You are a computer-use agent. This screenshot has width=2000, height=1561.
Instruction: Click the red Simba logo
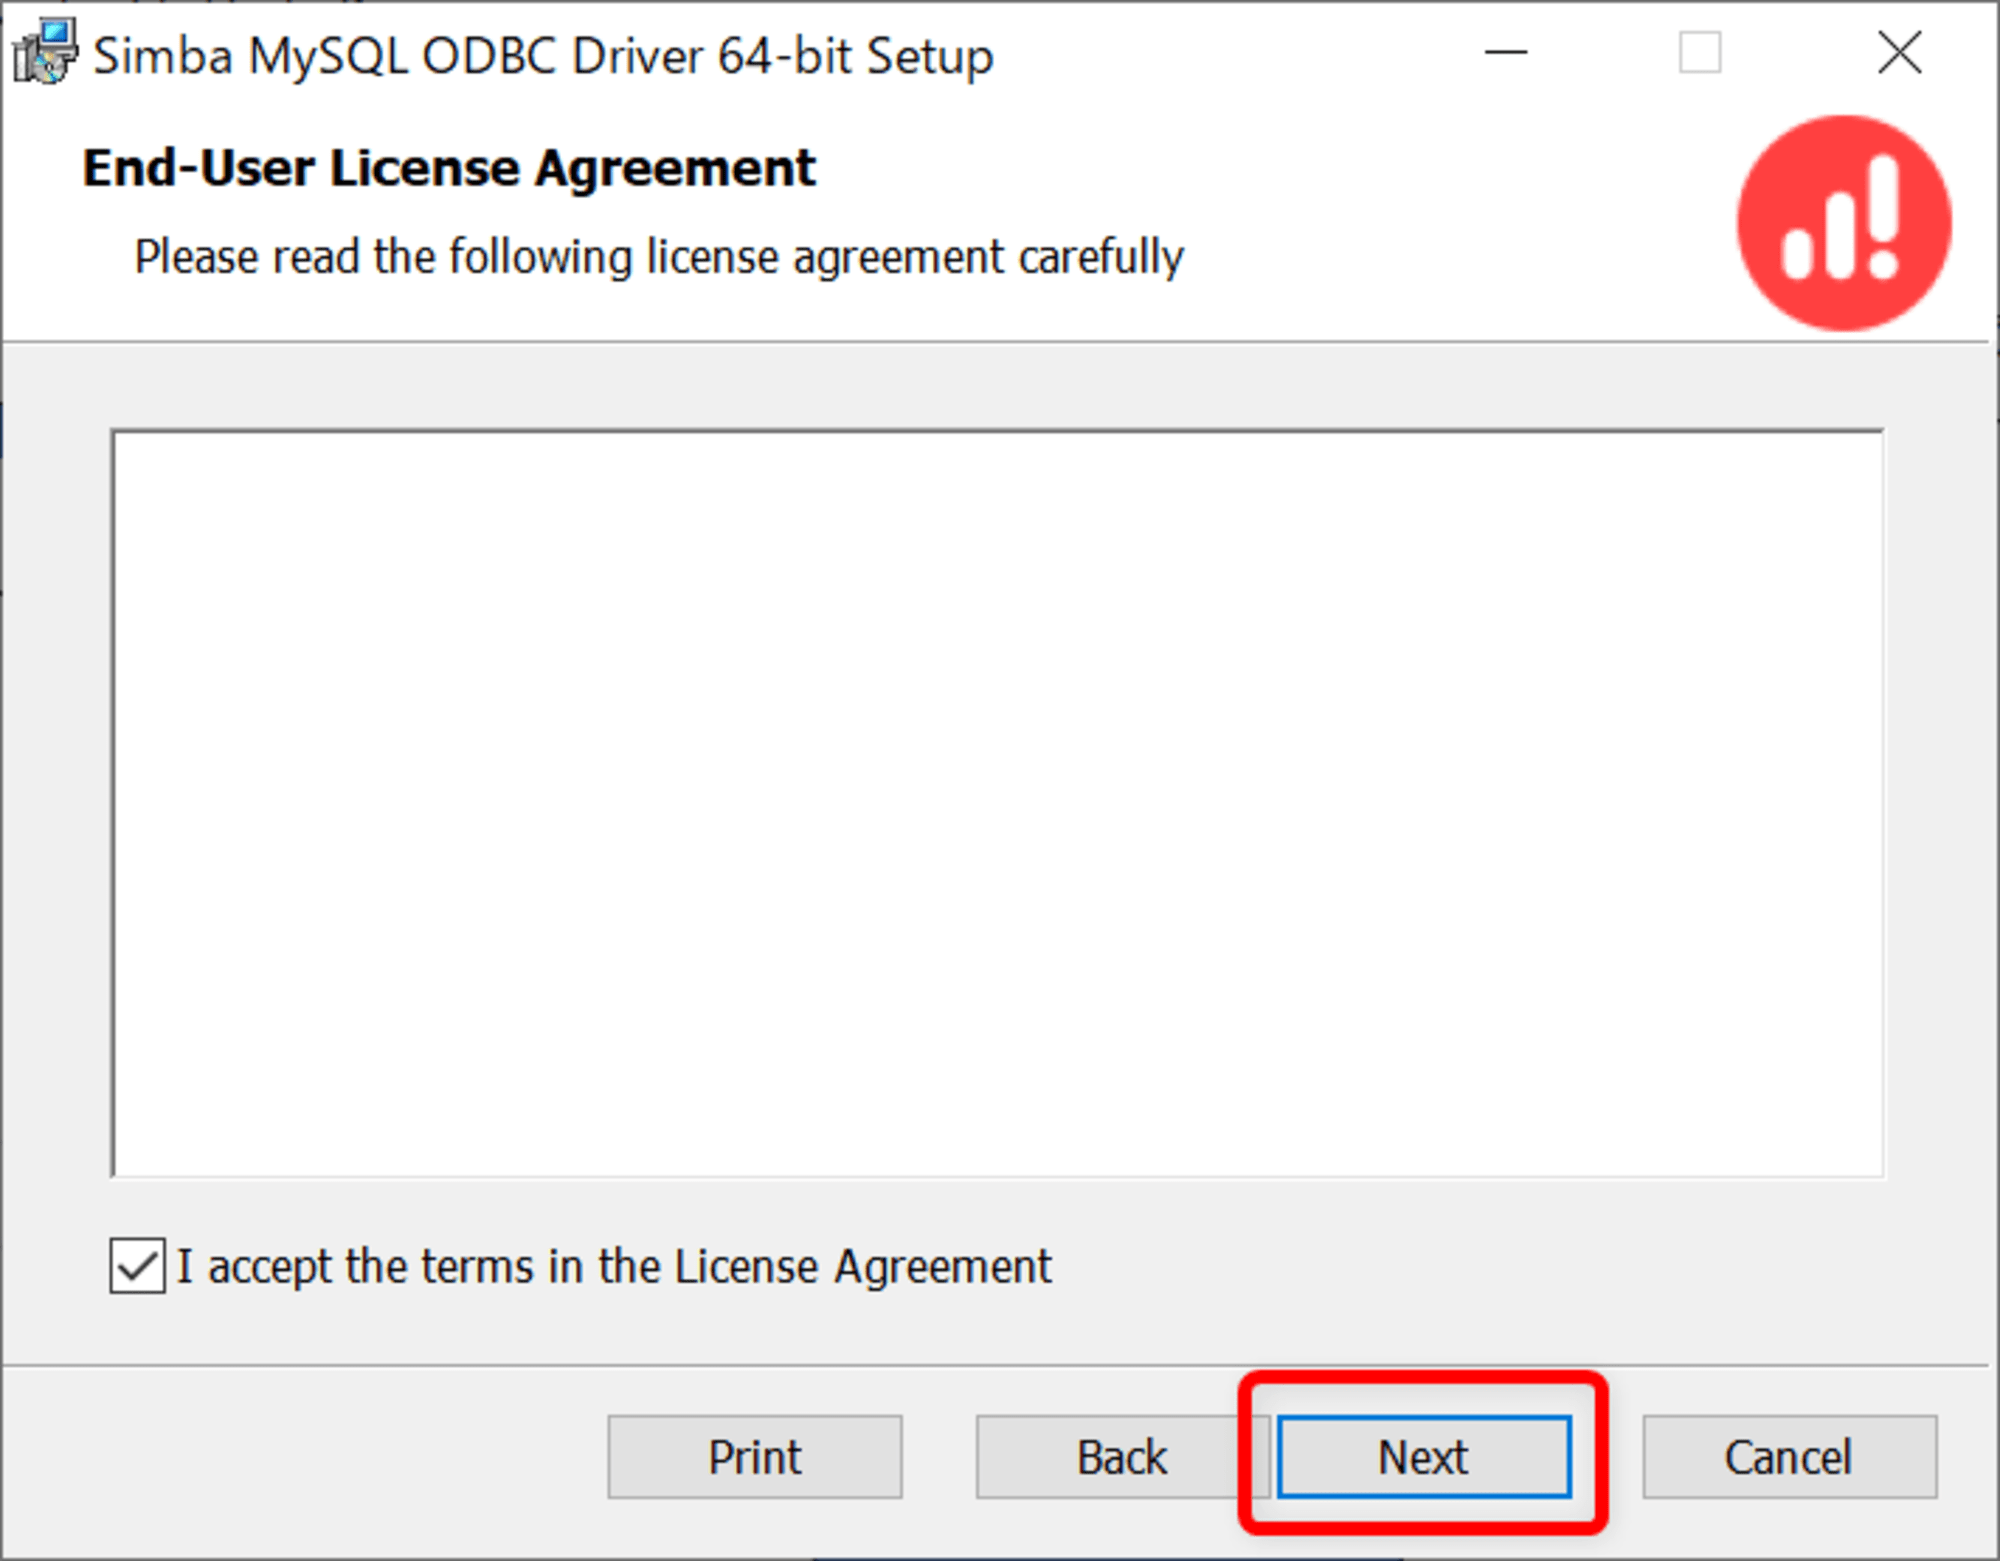pyautogui.click(x=1844, y=222)
